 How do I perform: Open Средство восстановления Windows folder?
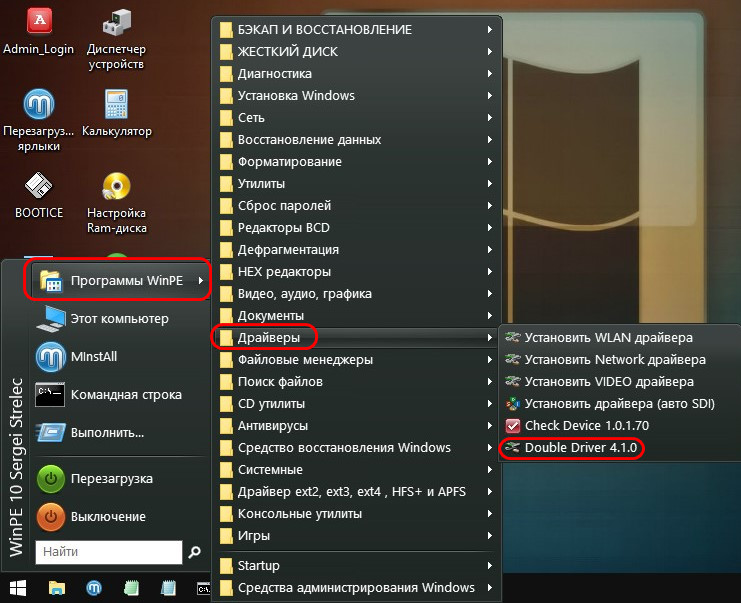(x=357, y=448)
